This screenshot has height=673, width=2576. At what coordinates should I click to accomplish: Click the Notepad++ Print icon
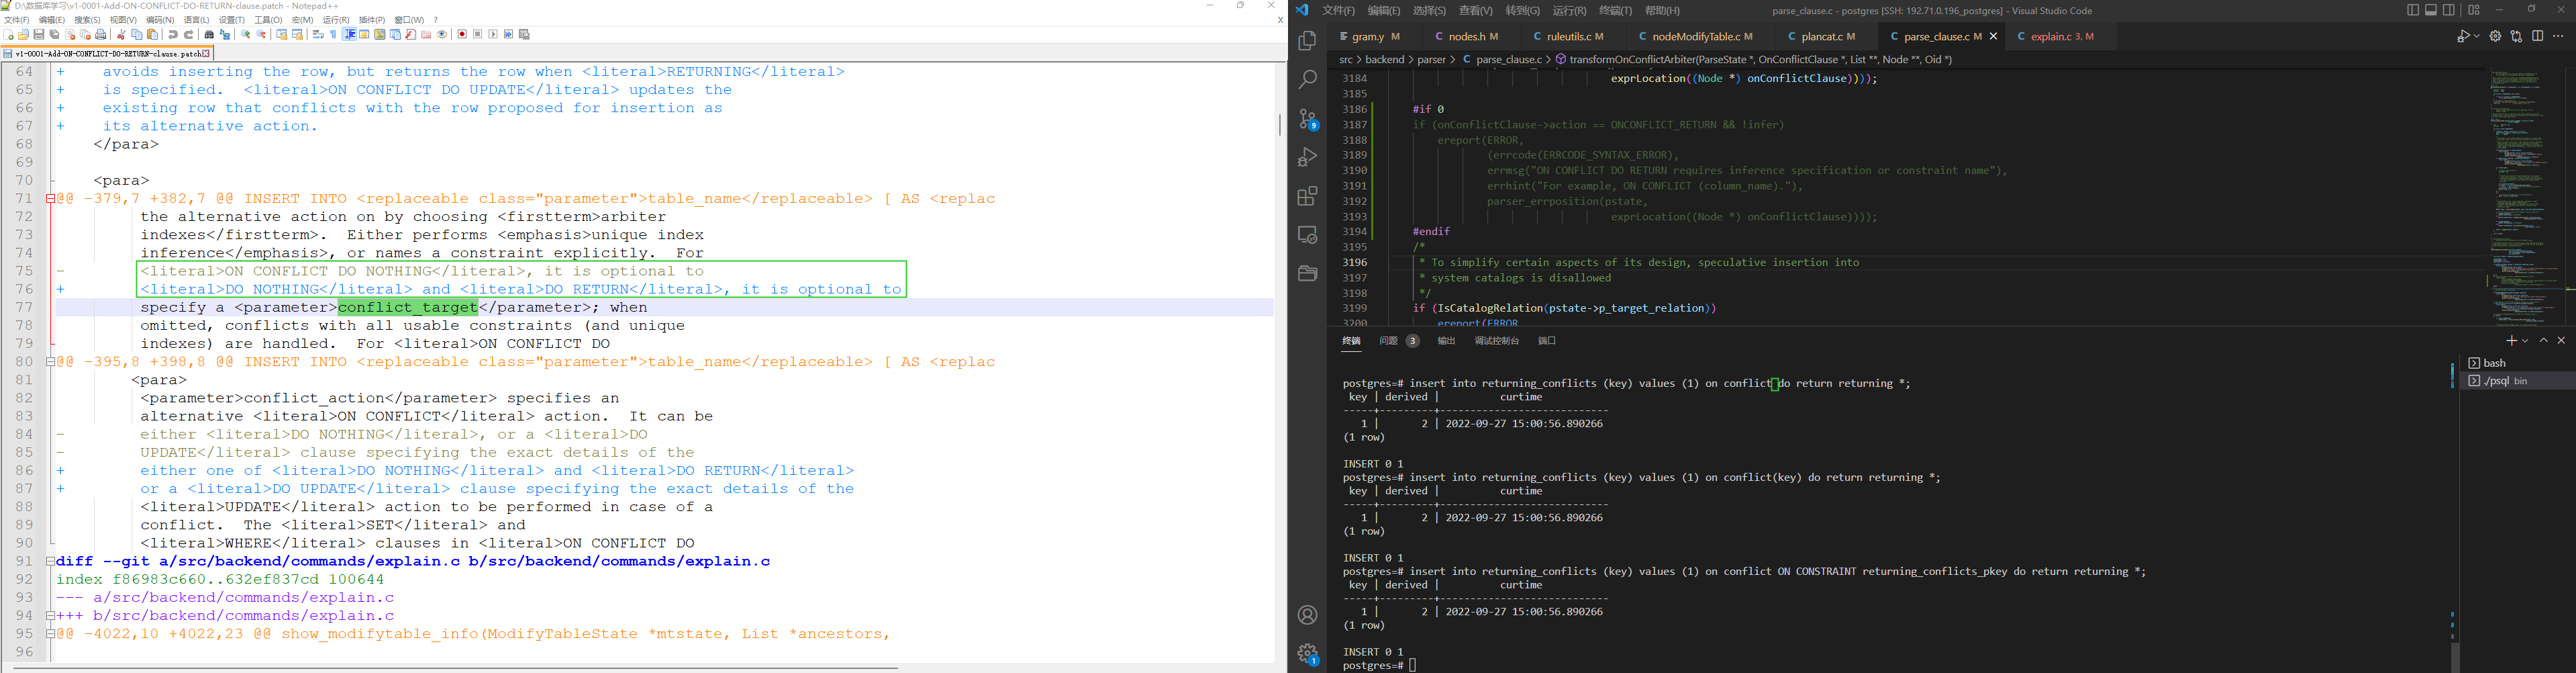[x=101, y=35]
